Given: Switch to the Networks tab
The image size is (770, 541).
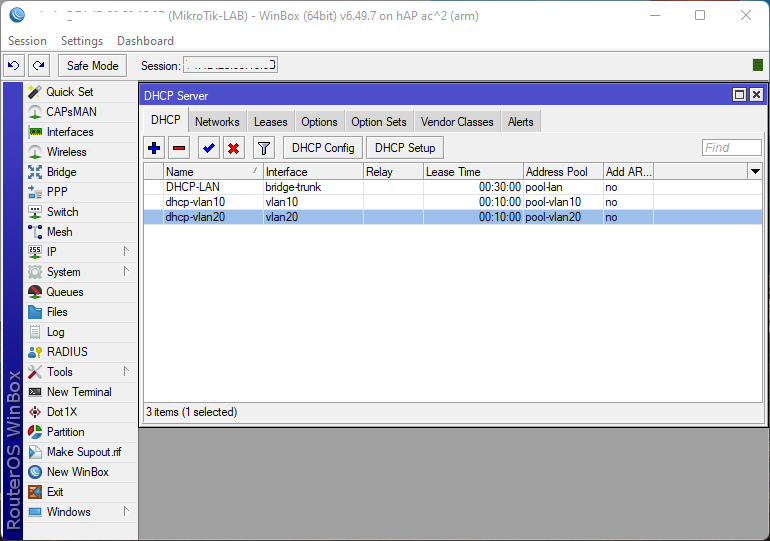Looking at the screenshot, I should (217, 122).
